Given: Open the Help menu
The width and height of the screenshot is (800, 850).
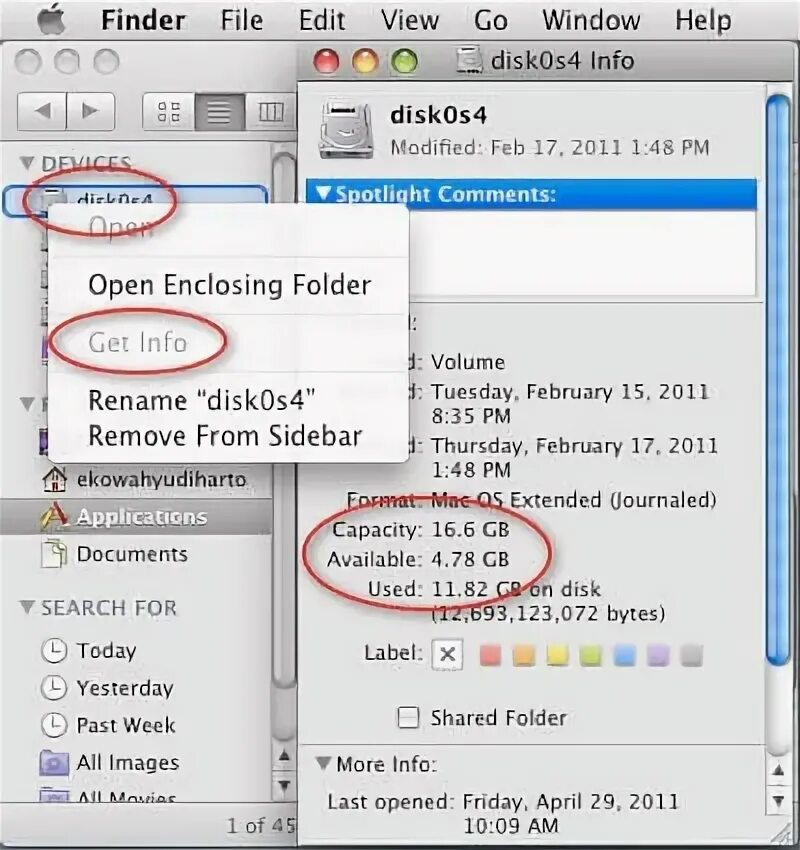Looking at the screenshot, I should pos(703,21).
